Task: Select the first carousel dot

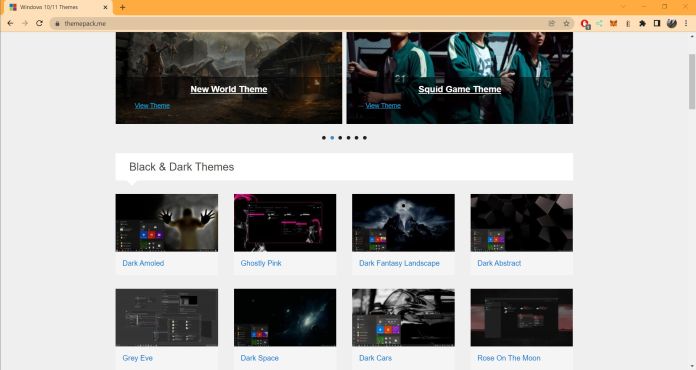Action: click(x=324, y=138)
